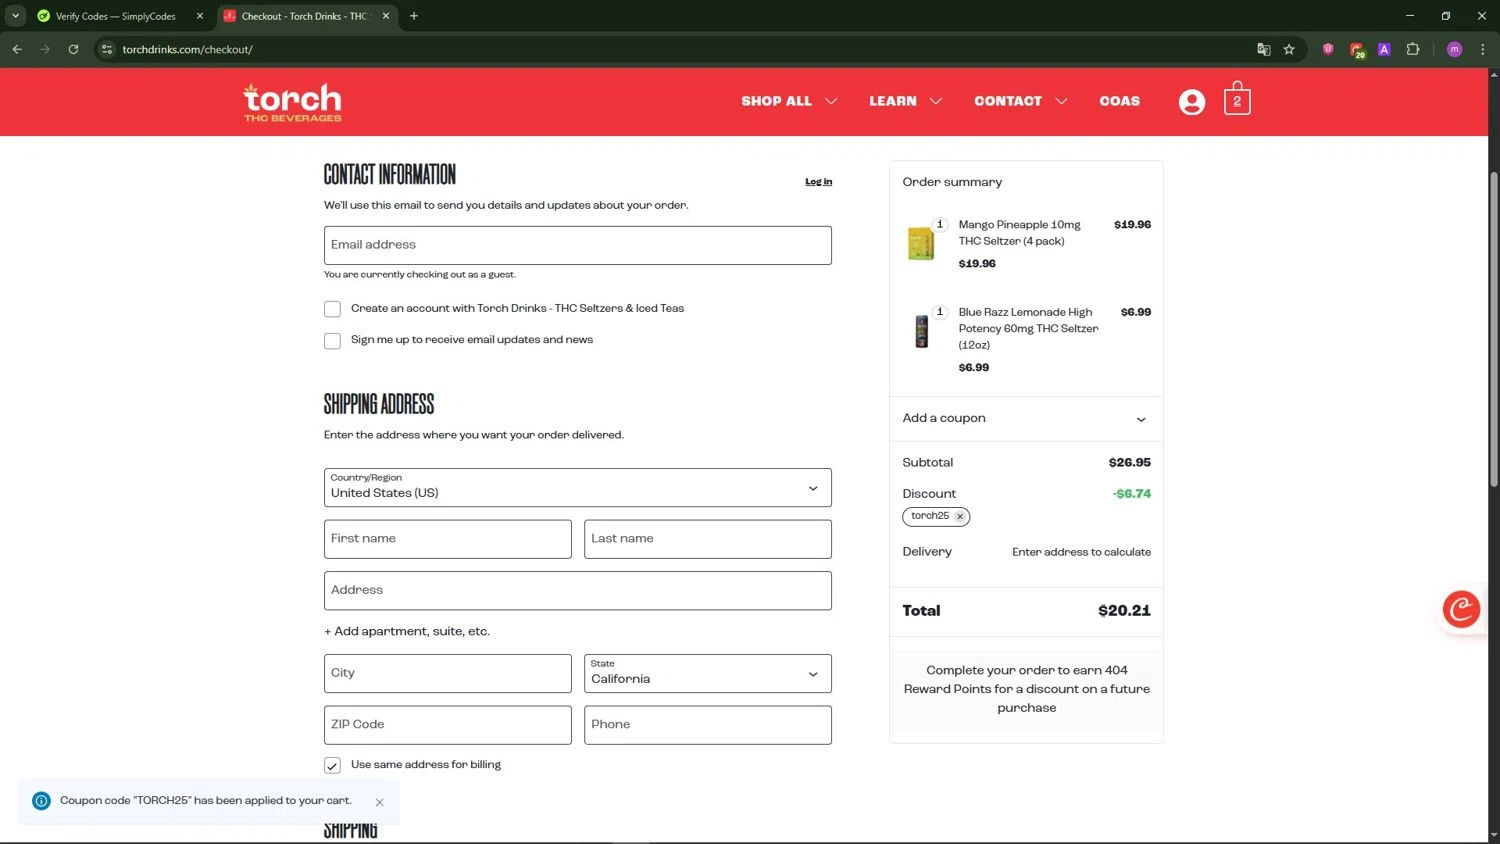The height and width of the screenshot is (844, 1500).
Task: Focus the Last name field
Action: [708, 539]
